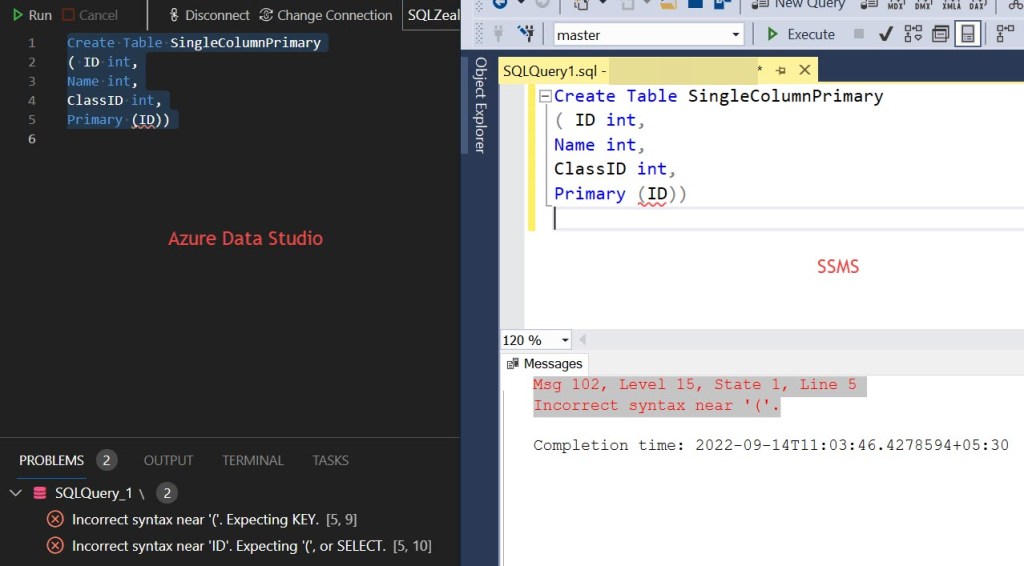
Task: Open the Object Explorer side tab
Action: pos(480,105)
